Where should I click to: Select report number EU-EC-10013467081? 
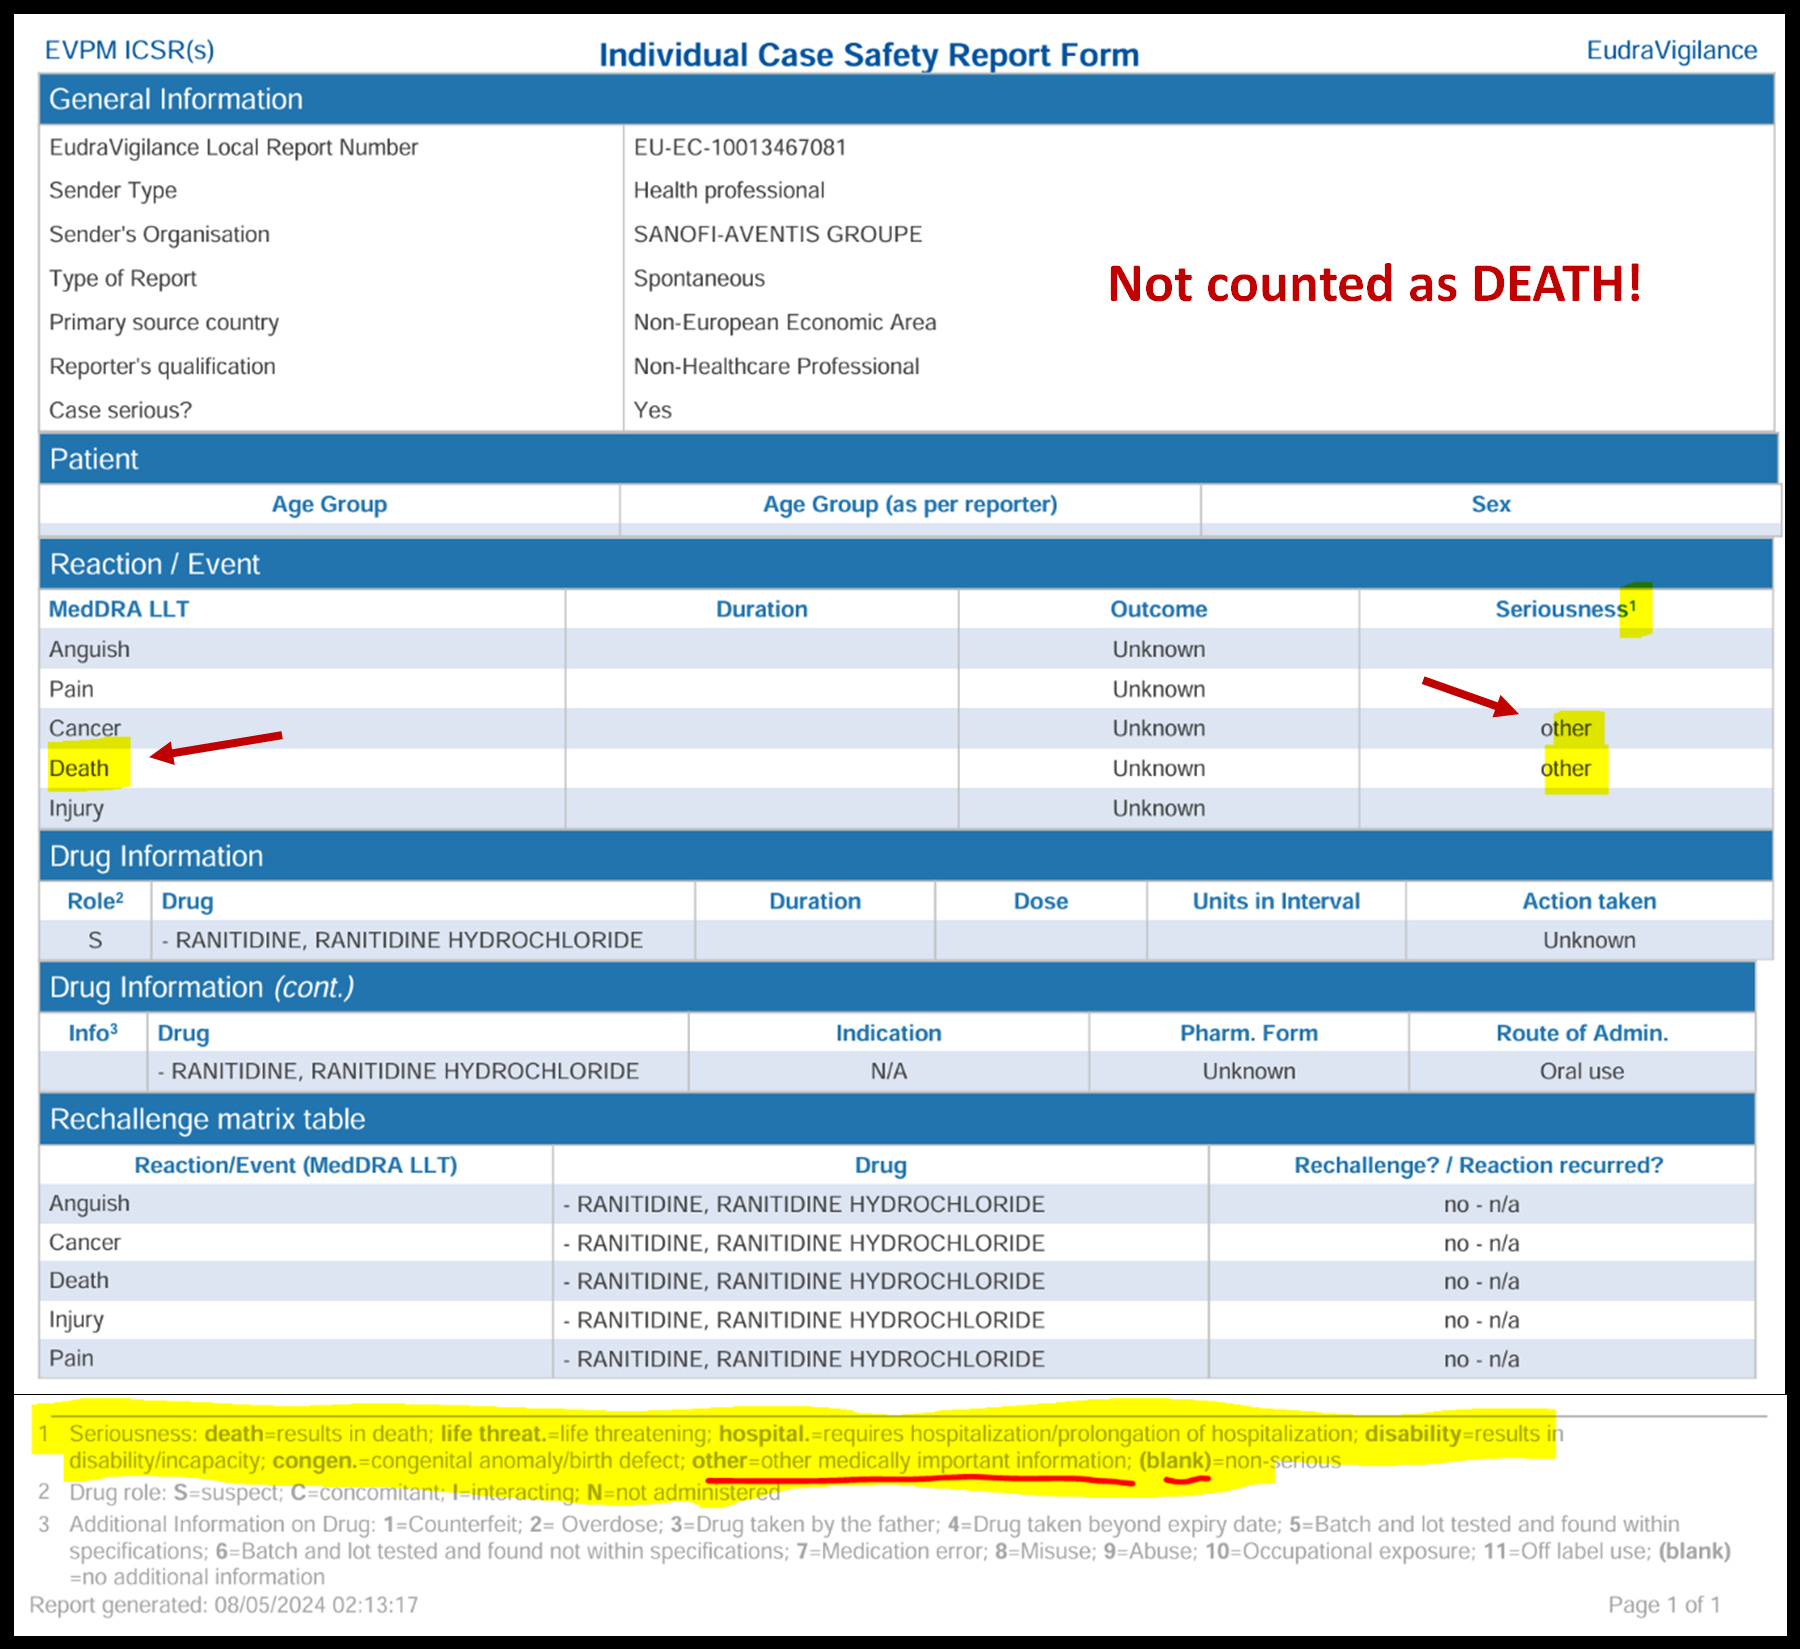(x=740, y=148)
